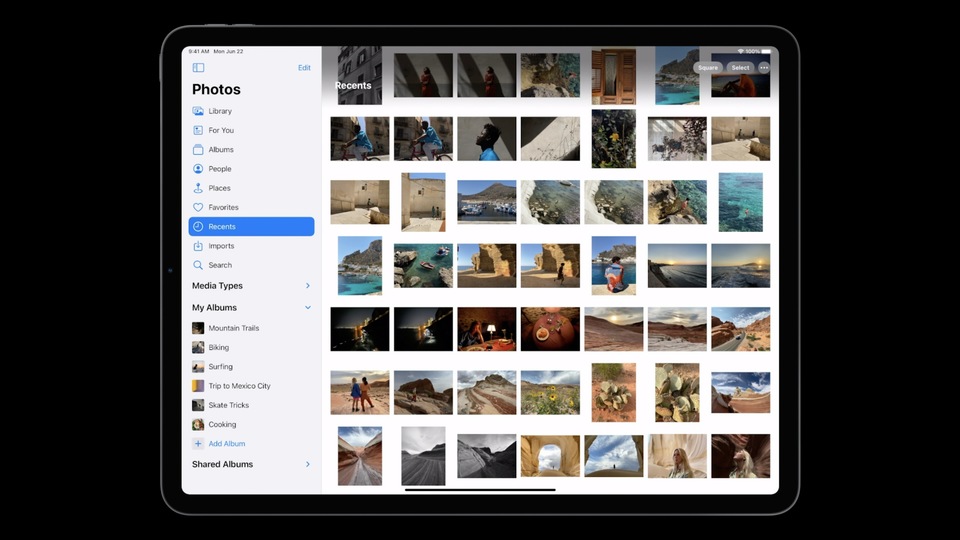Click the Imports download icon
The image size is (960, 540).
[x=198, y=246]
